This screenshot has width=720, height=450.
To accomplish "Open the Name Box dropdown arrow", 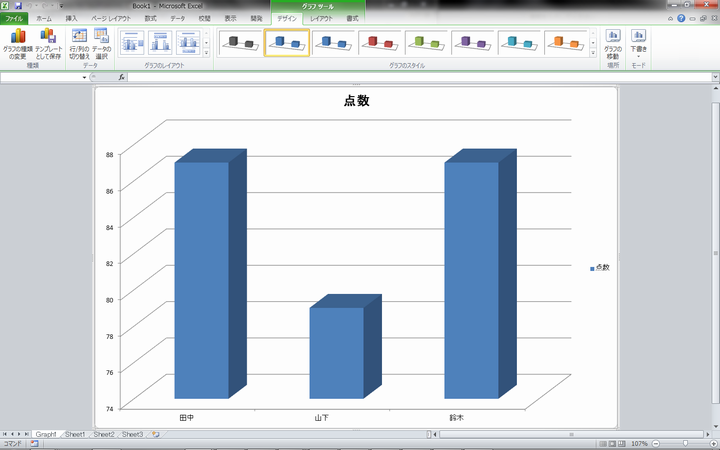I will [x=84, y=77].
